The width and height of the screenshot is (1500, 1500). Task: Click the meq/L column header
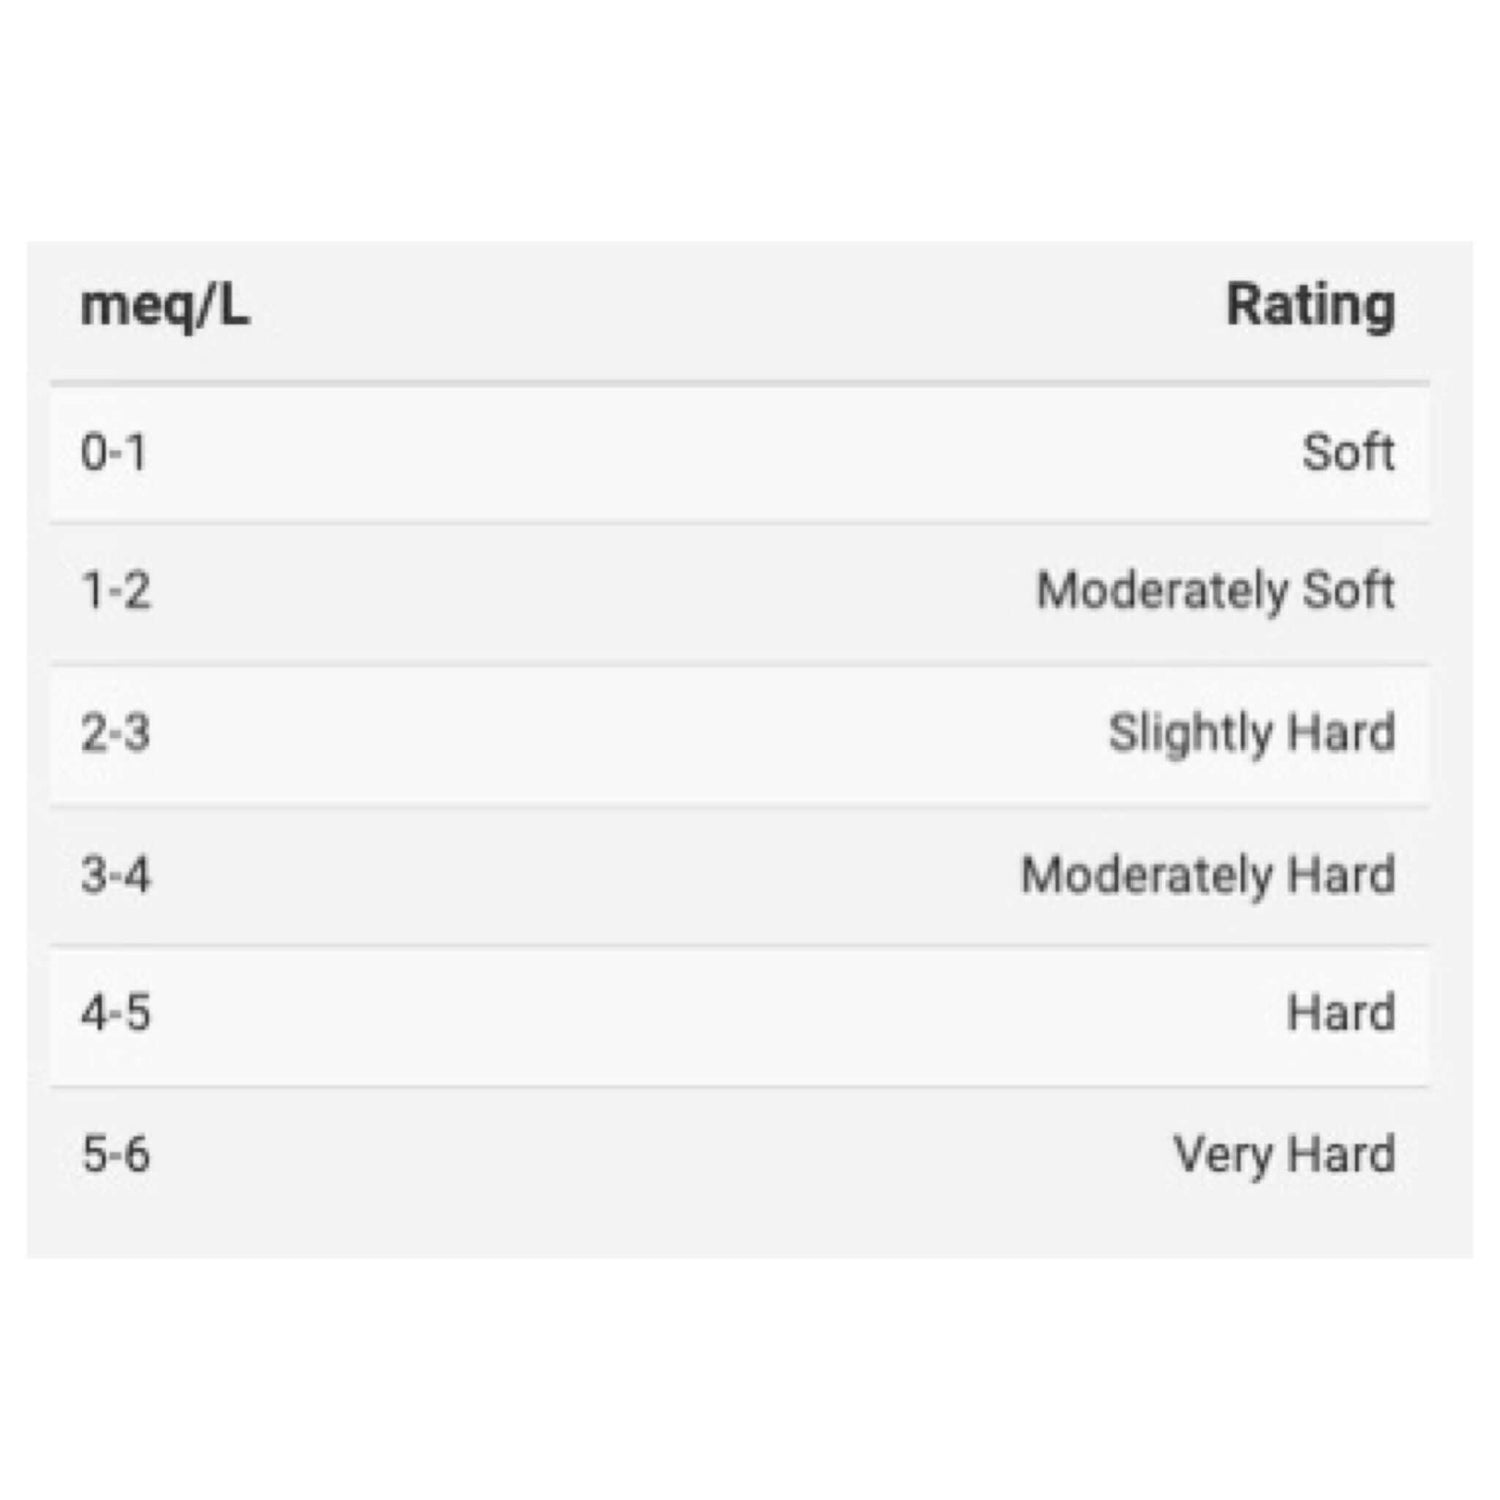click(165, 306)
